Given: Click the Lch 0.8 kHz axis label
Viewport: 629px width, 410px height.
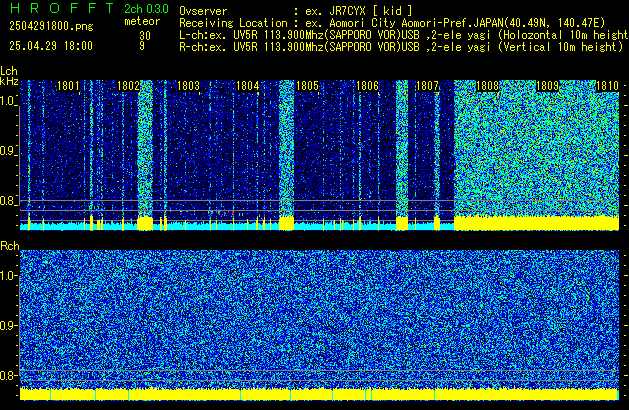Looking at the screenshot, I should pyautogui.click(x=8, y=201).
